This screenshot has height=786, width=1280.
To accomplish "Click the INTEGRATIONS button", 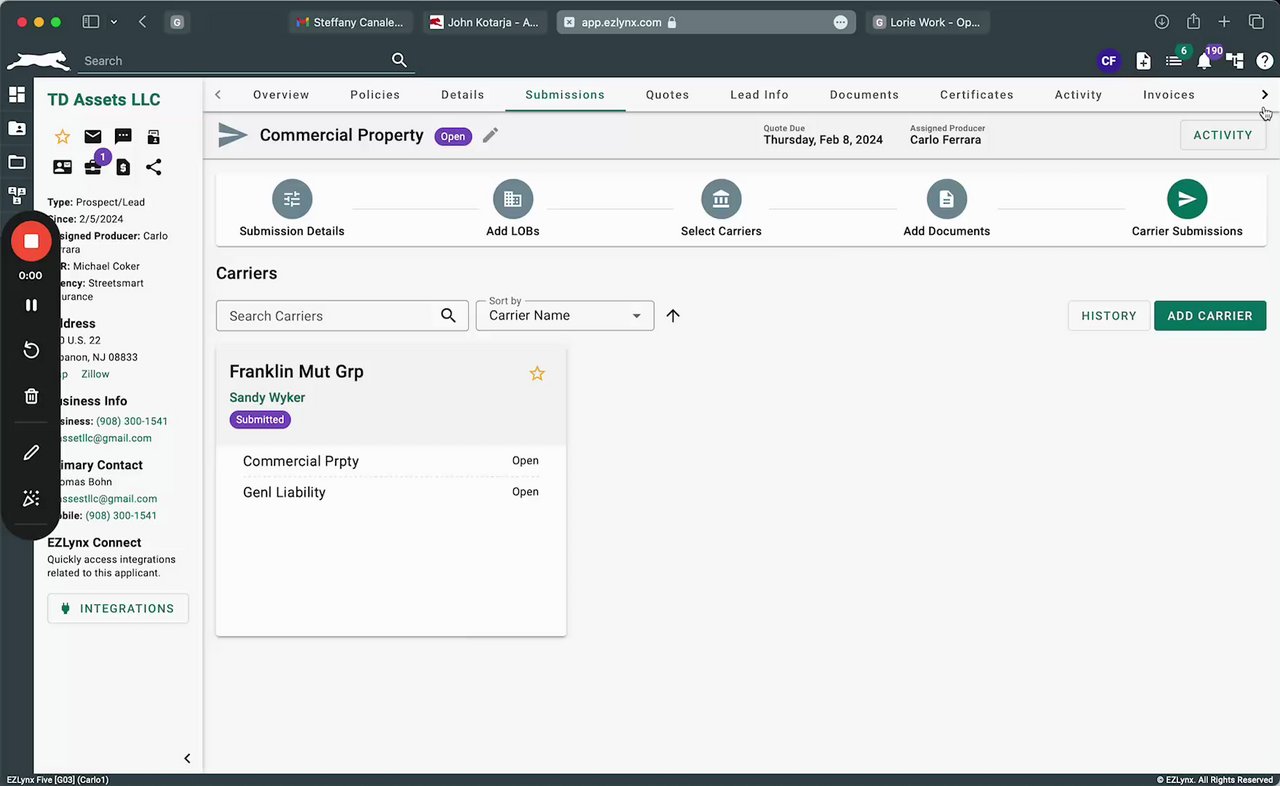I will (118, 608).
